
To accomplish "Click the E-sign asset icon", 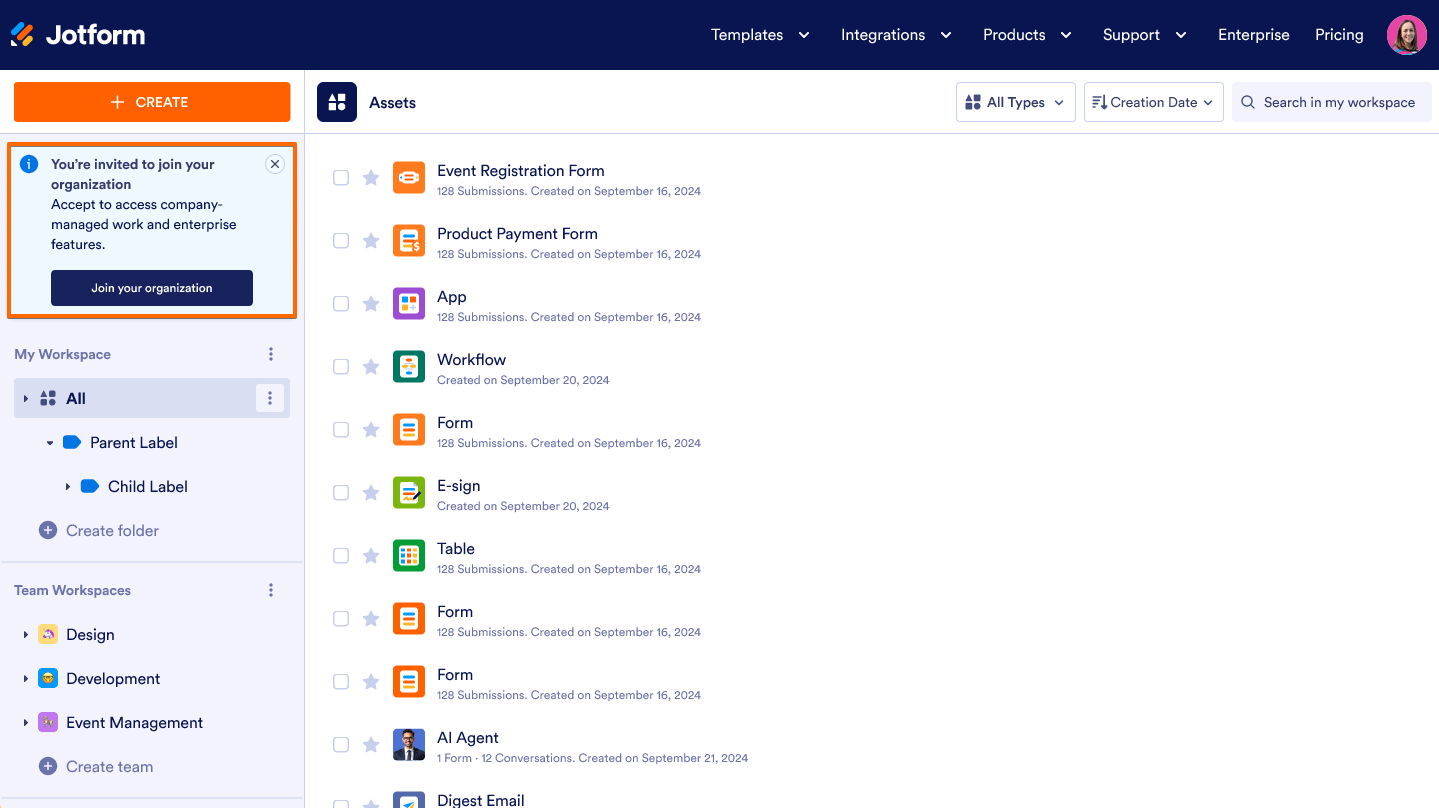I will (409, 493).
